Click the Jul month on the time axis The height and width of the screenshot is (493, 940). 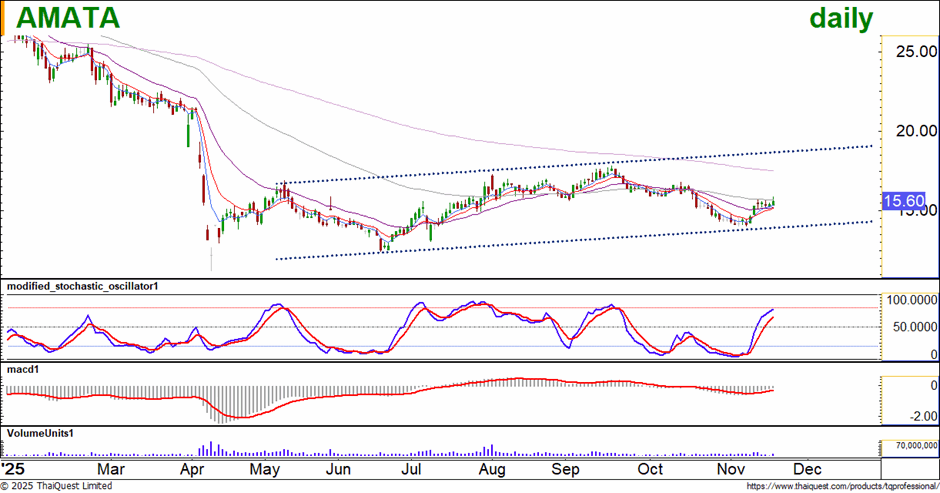410,468
